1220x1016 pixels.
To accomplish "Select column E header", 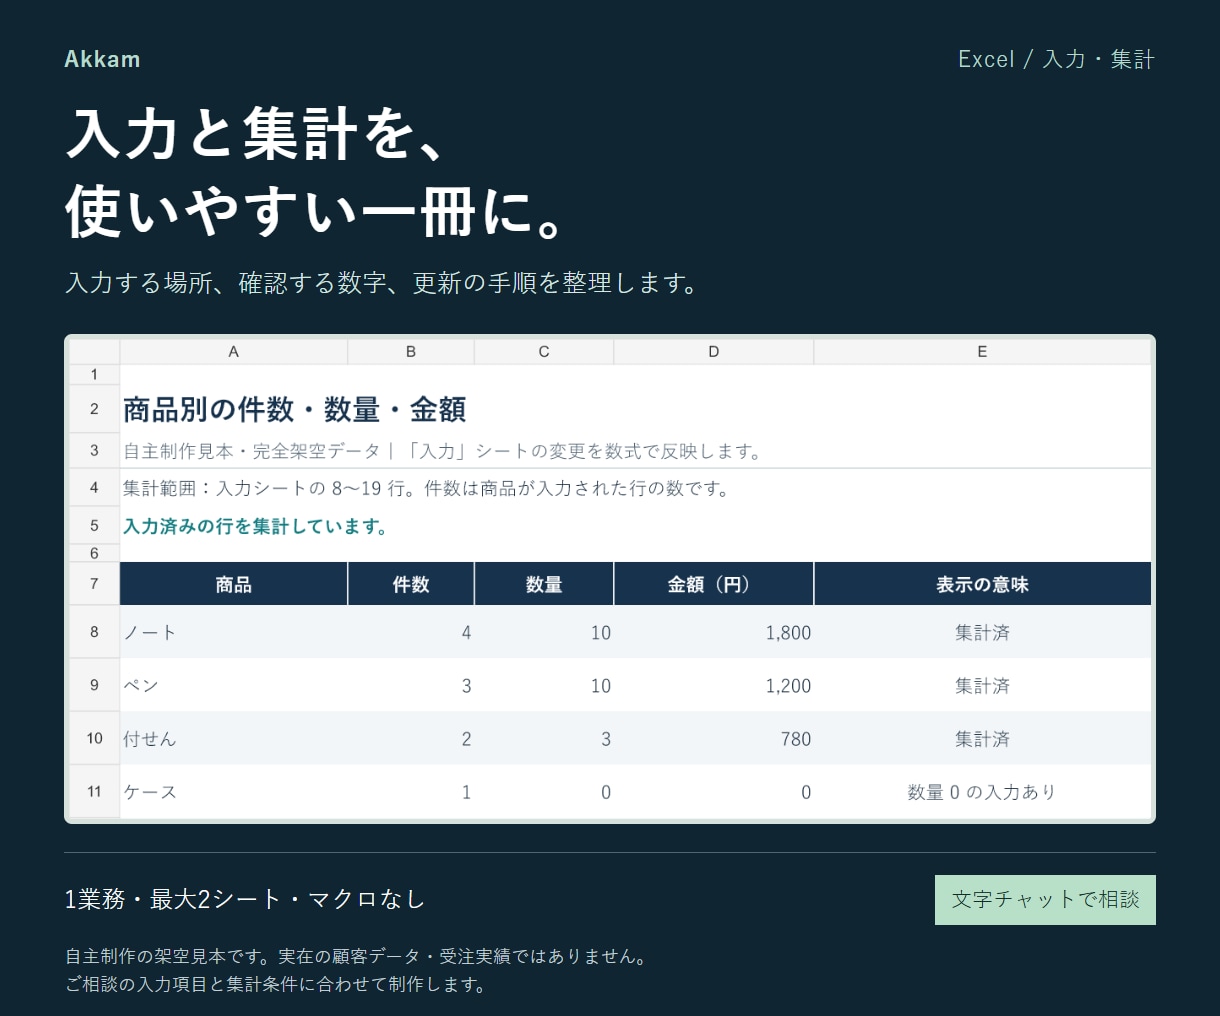I will [x=982, y=352].
